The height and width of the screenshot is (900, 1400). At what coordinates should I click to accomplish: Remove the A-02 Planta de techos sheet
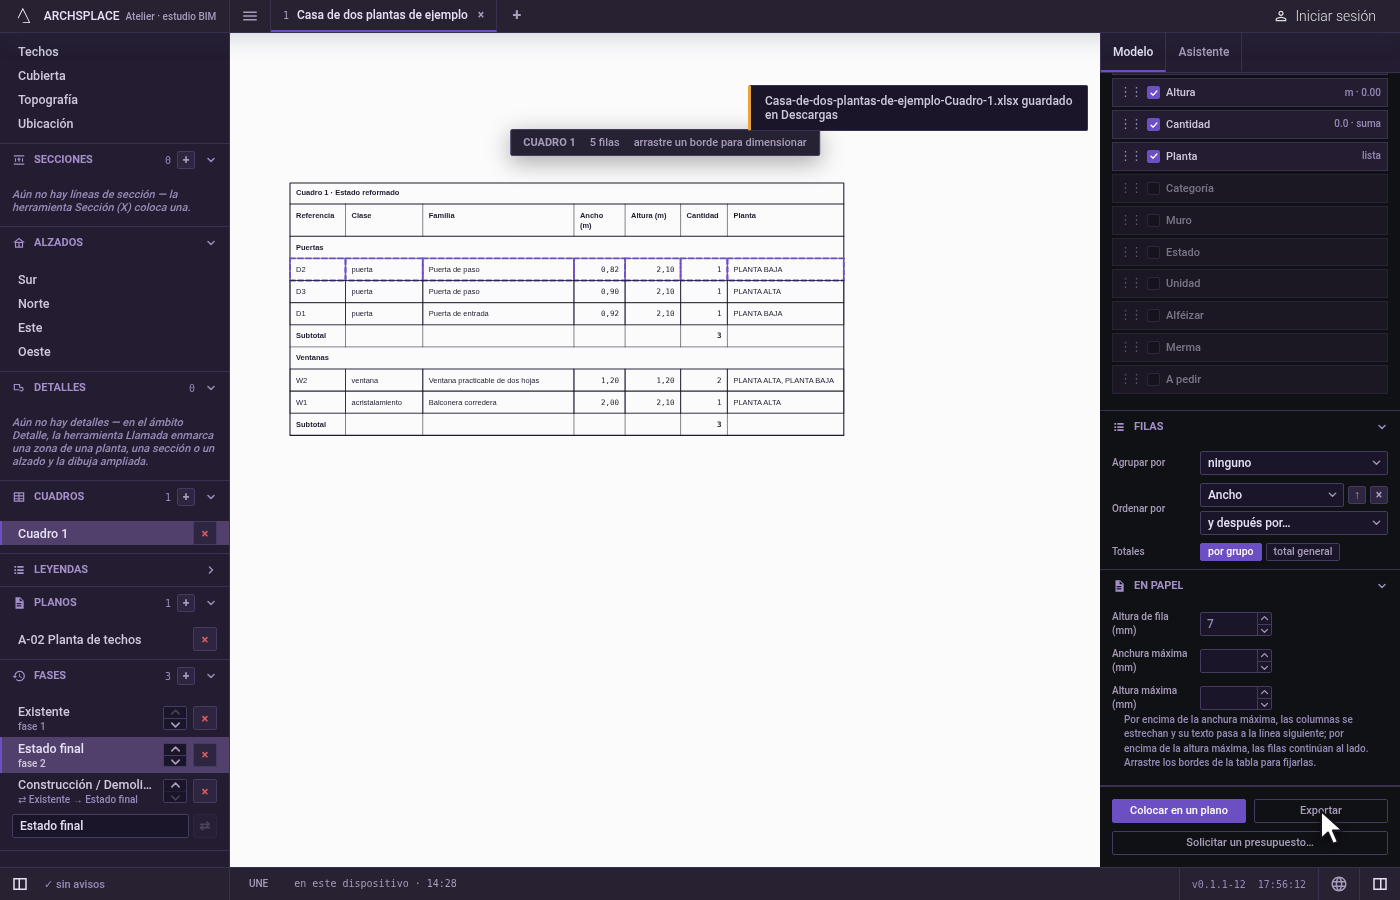(x=205, y=640)
